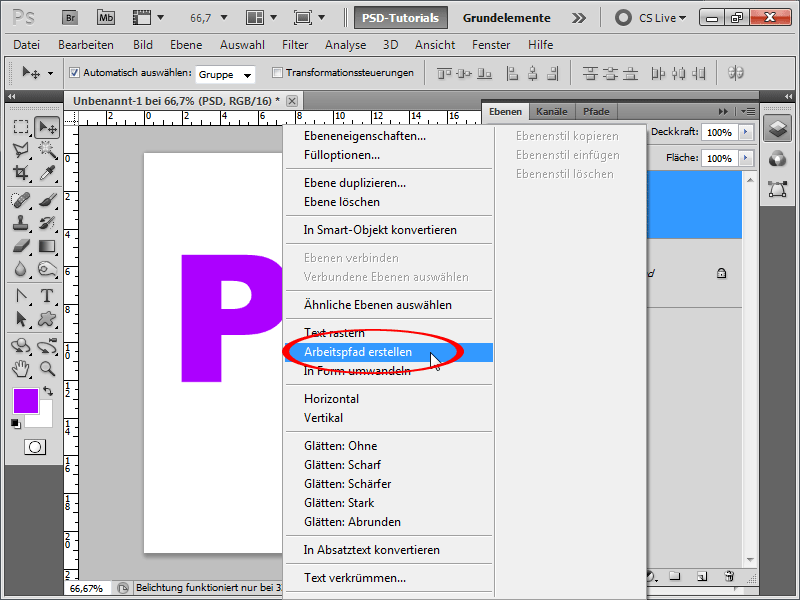Select the Magic Wand tool

pos(47,149)
